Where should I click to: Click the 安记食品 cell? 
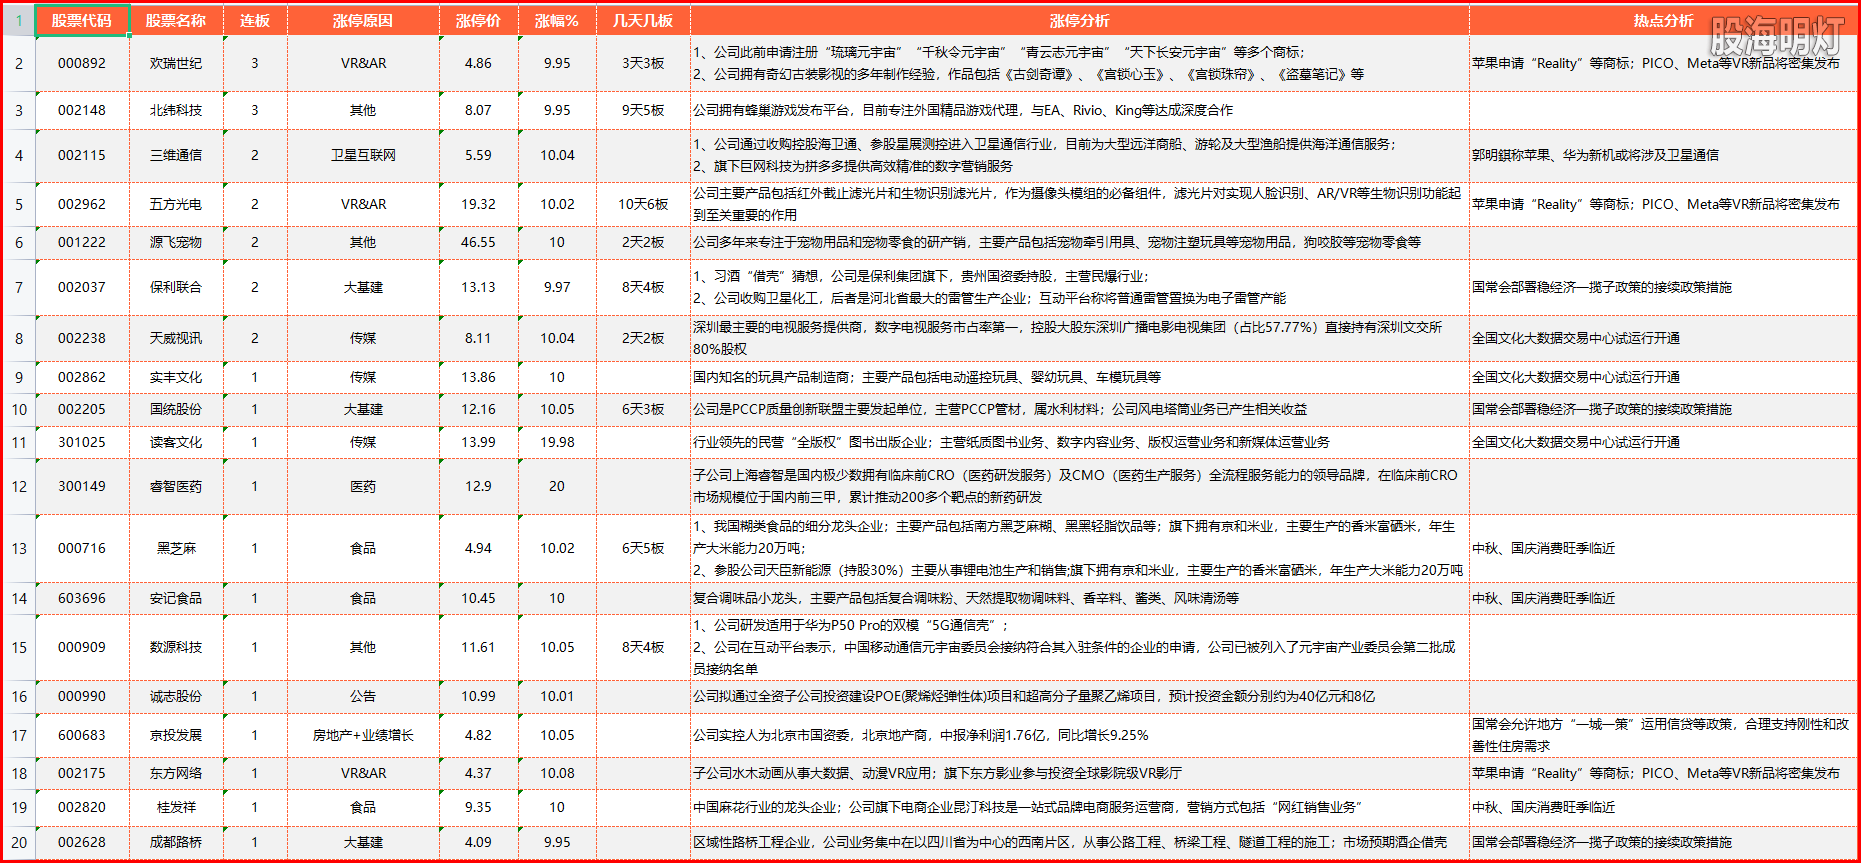pos(176,598)
